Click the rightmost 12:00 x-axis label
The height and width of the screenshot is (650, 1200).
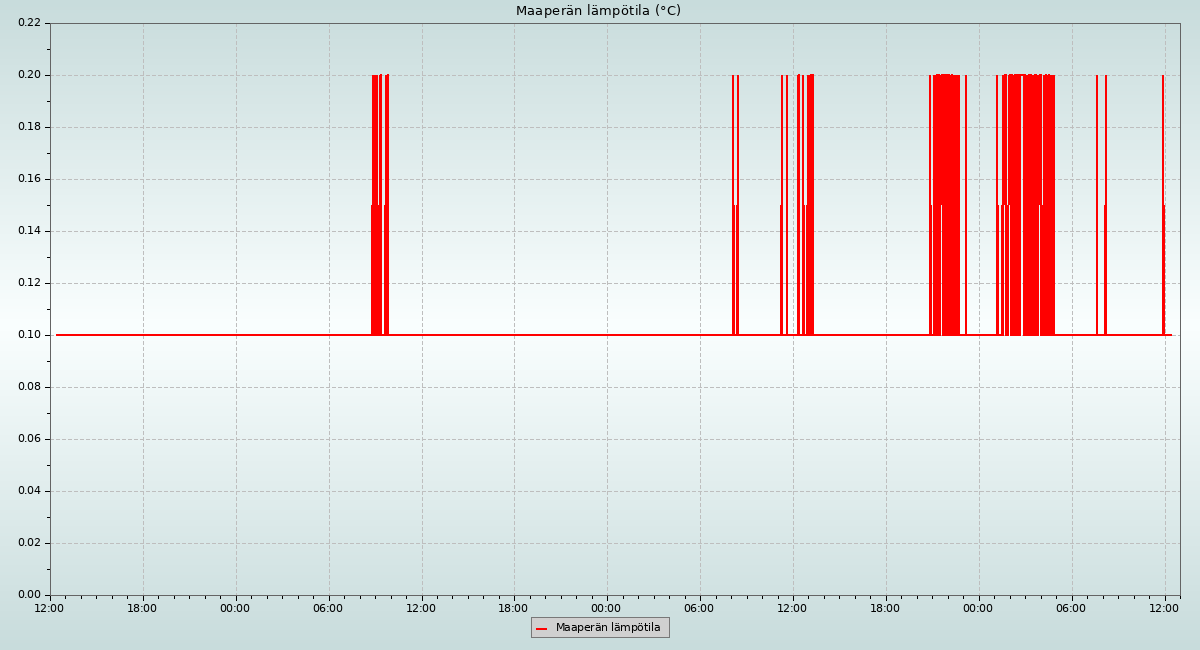click(1165, 608)
